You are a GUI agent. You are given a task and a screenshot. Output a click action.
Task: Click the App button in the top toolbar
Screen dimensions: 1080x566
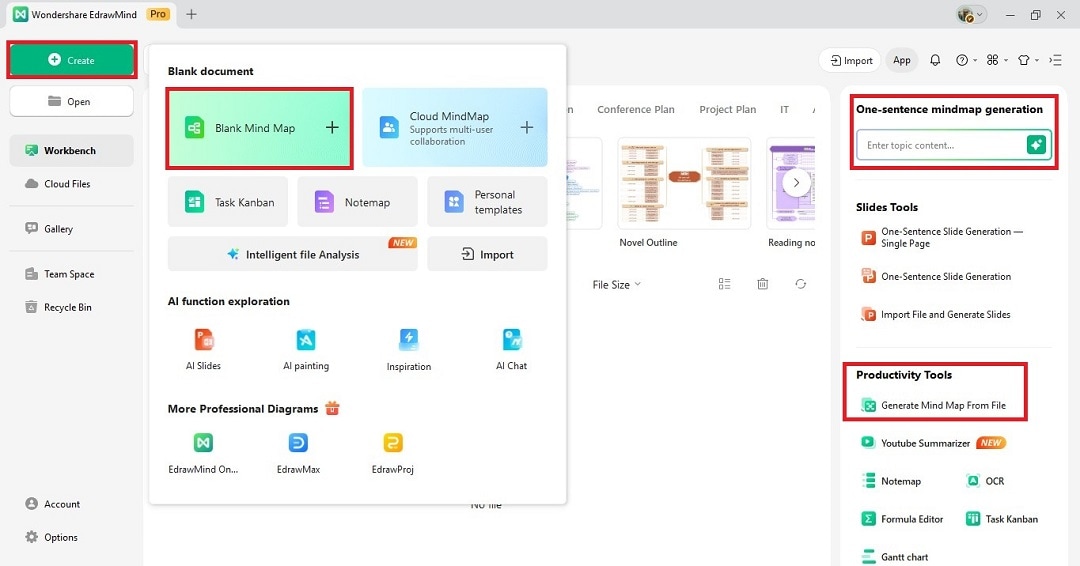tap(902, 61)
